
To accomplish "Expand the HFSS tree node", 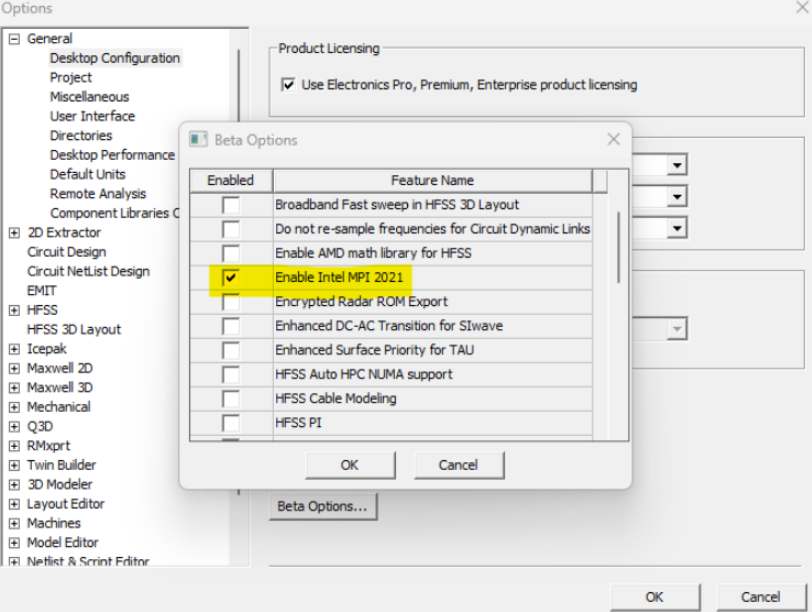I will coord(14,310).
